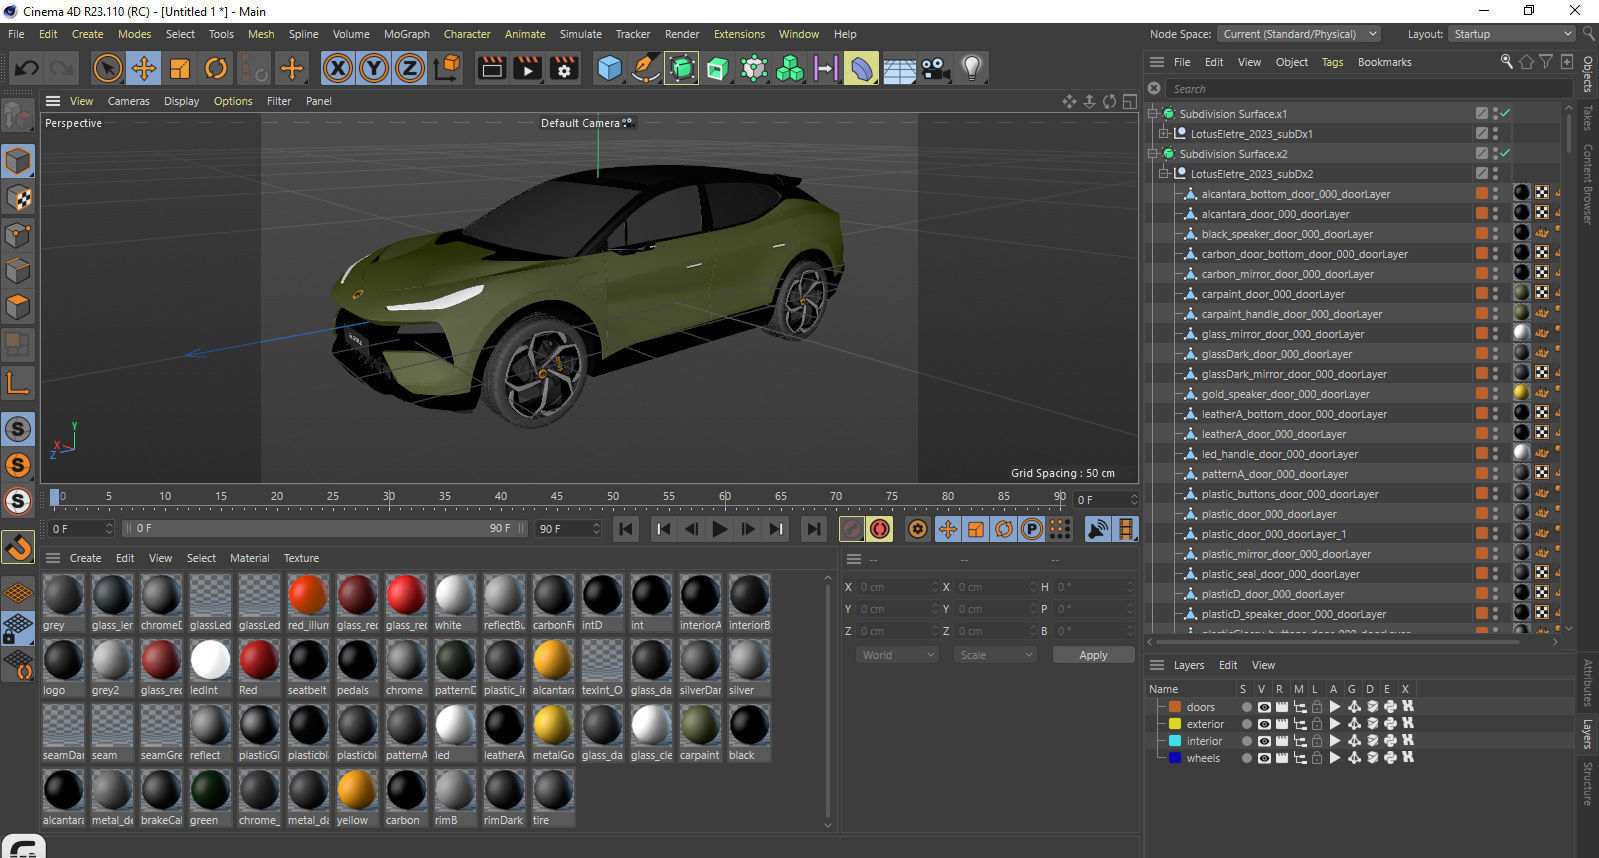This screenshot has height=858, width=1599.
Task: Select the Live Selection tool
Action: [107, 68]
